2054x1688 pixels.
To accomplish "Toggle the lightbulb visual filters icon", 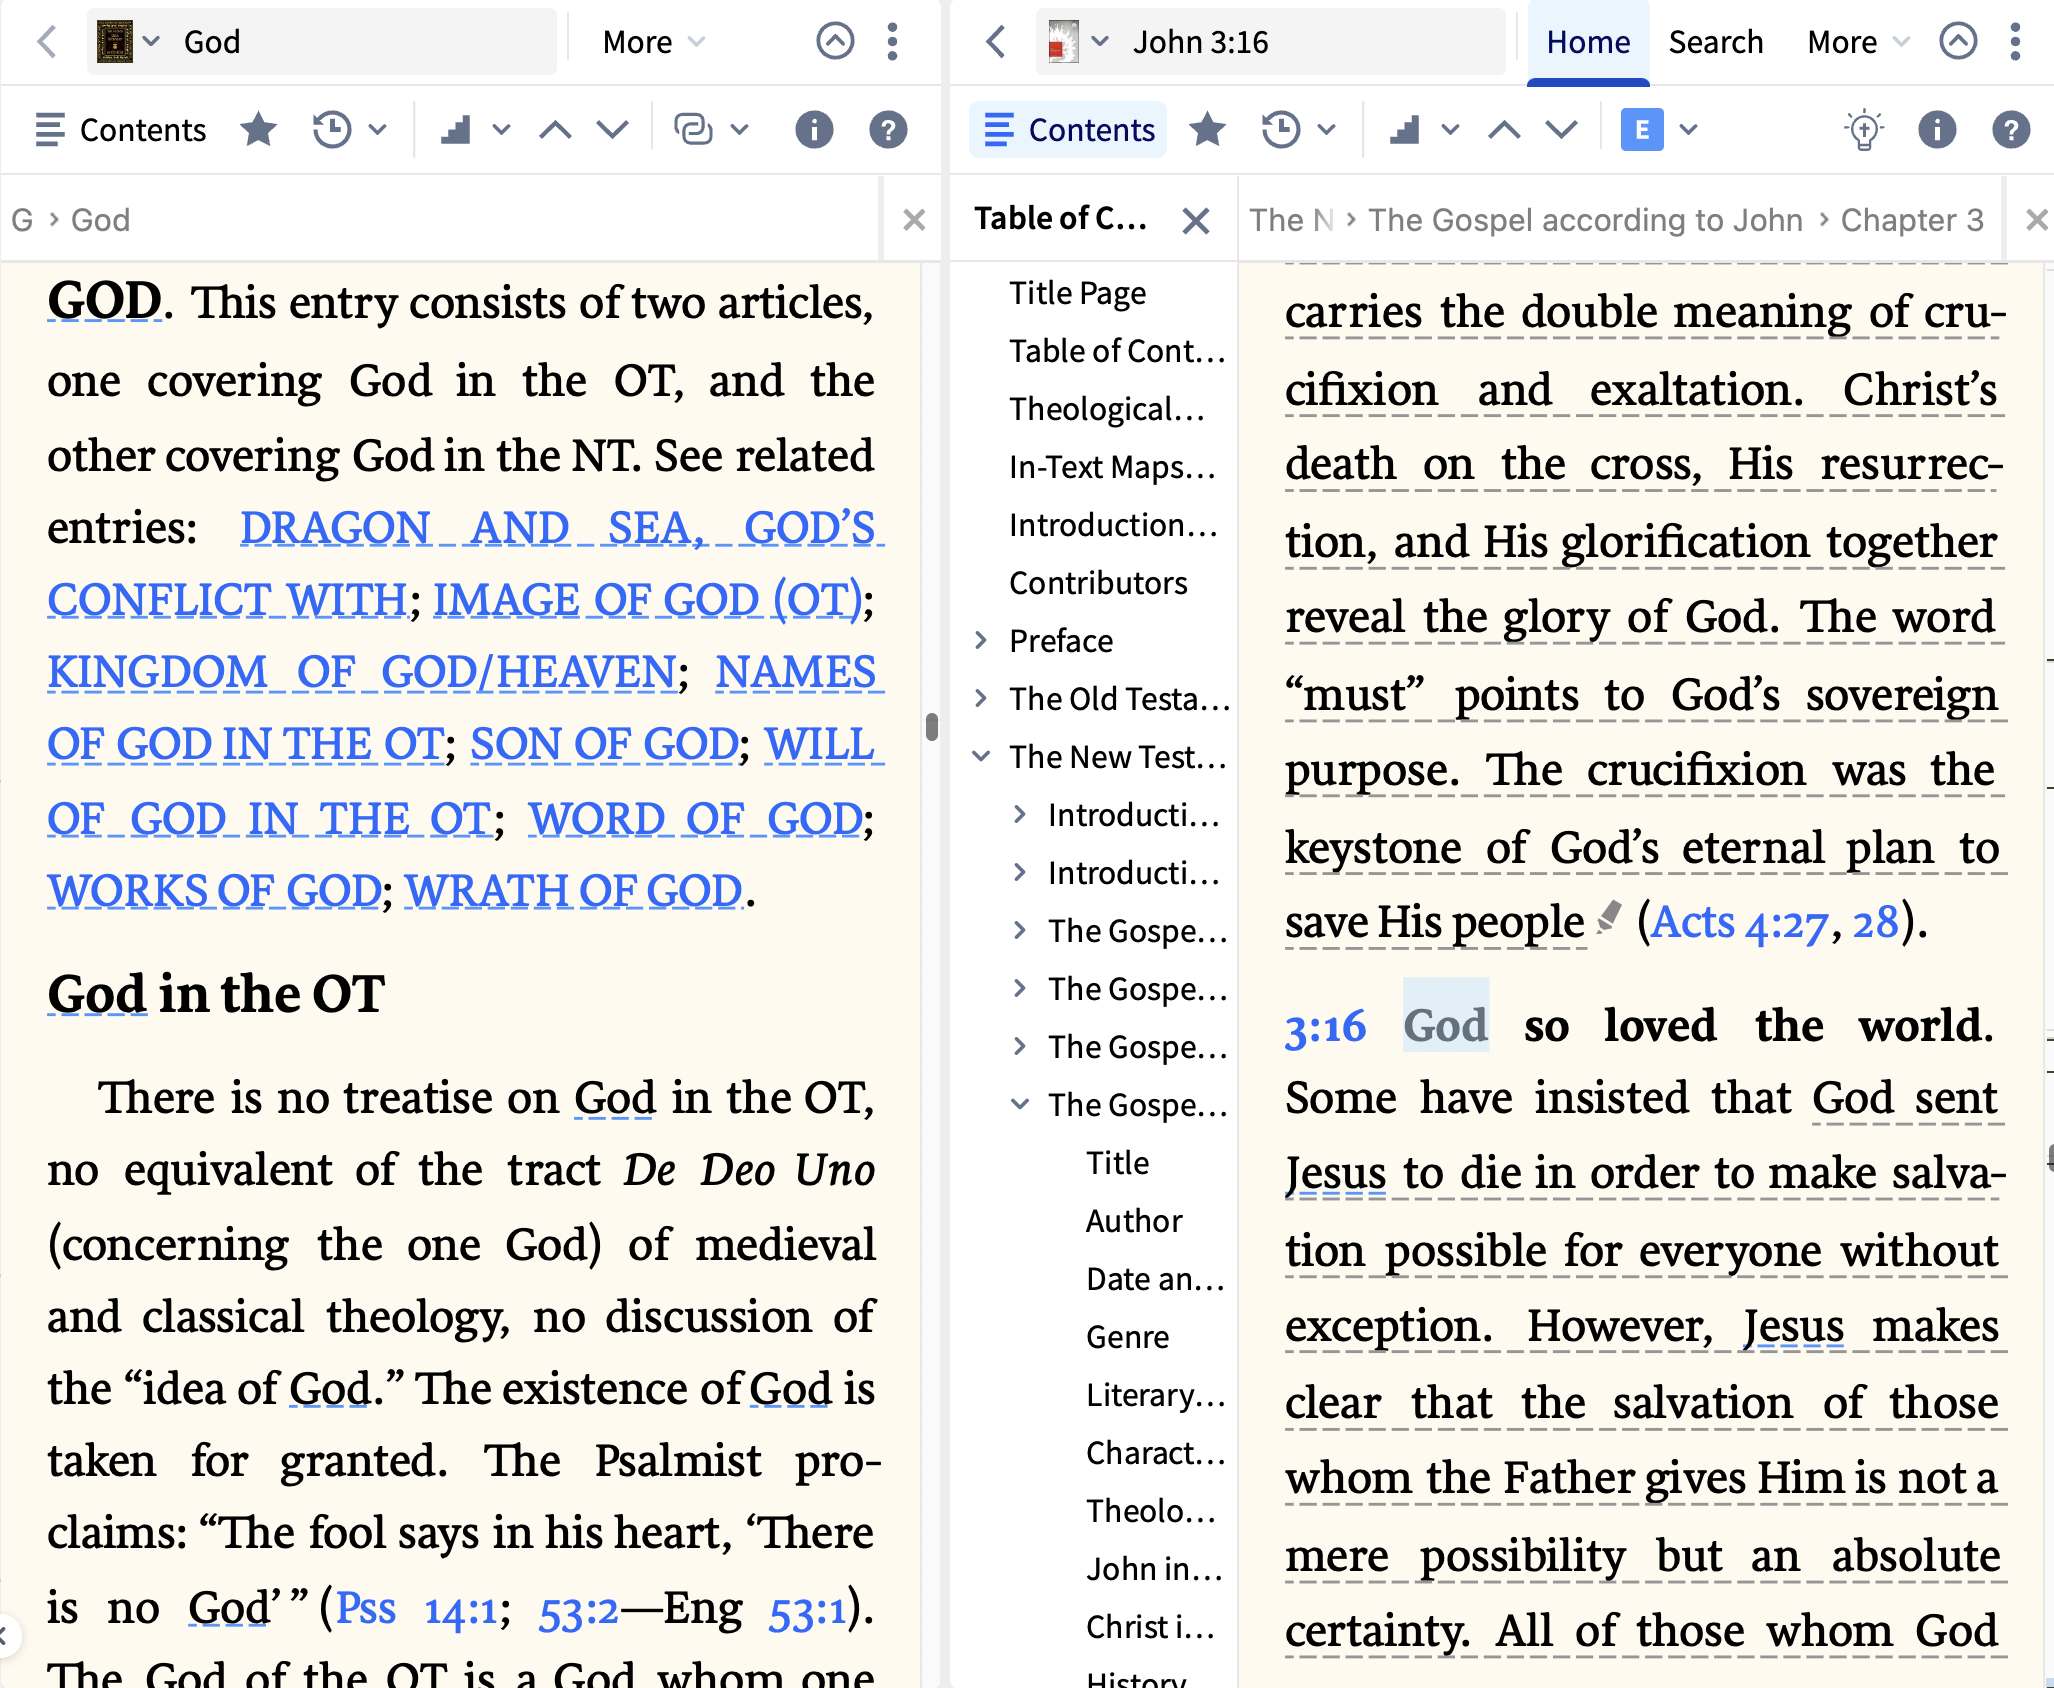I will (x=1863, y=130).
